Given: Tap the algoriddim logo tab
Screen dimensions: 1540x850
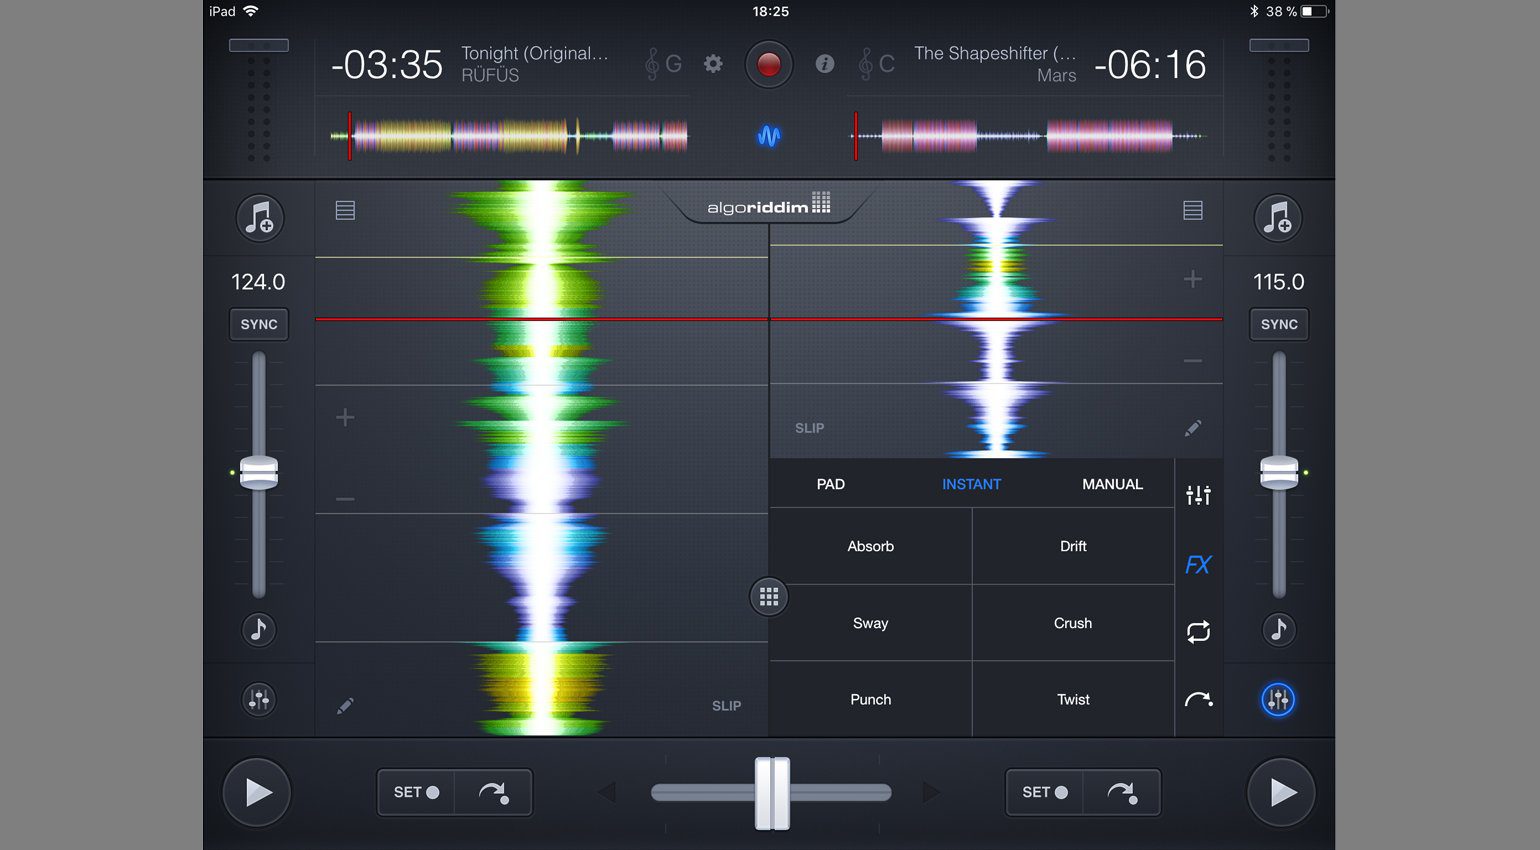Looking at the screenshot, I should (x=768, y=204).
